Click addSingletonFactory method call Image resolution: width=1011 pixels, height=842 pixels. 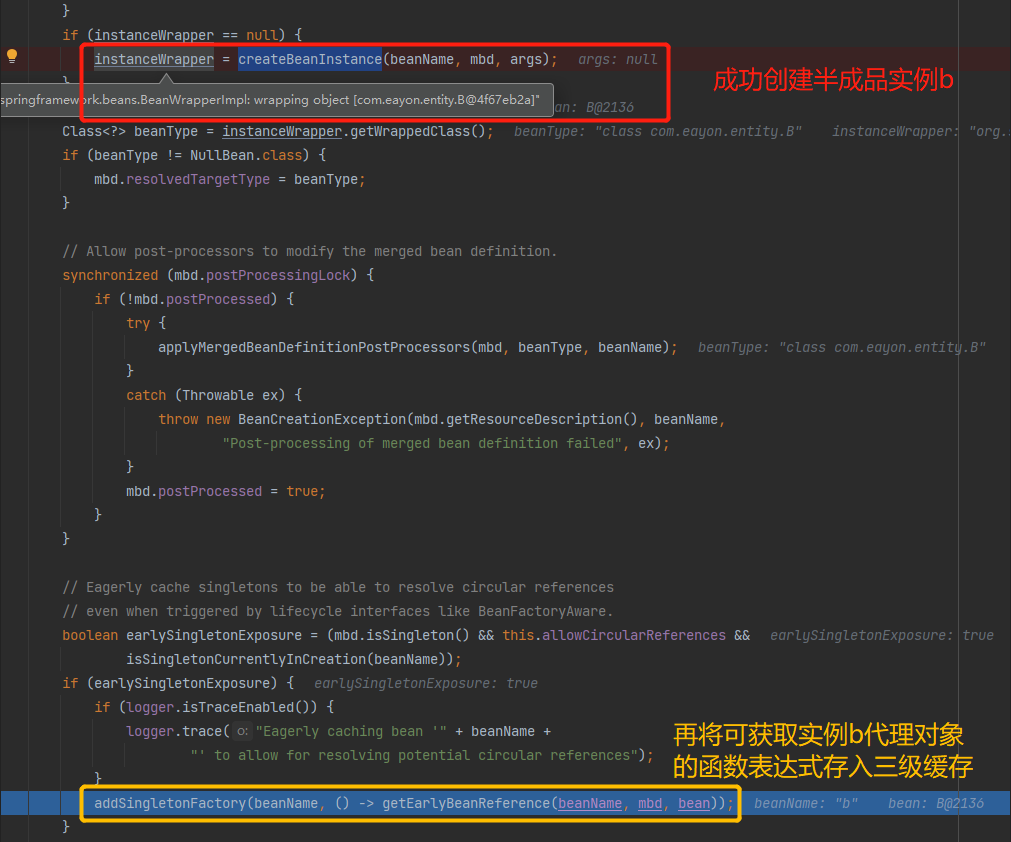tap(170, 803)
